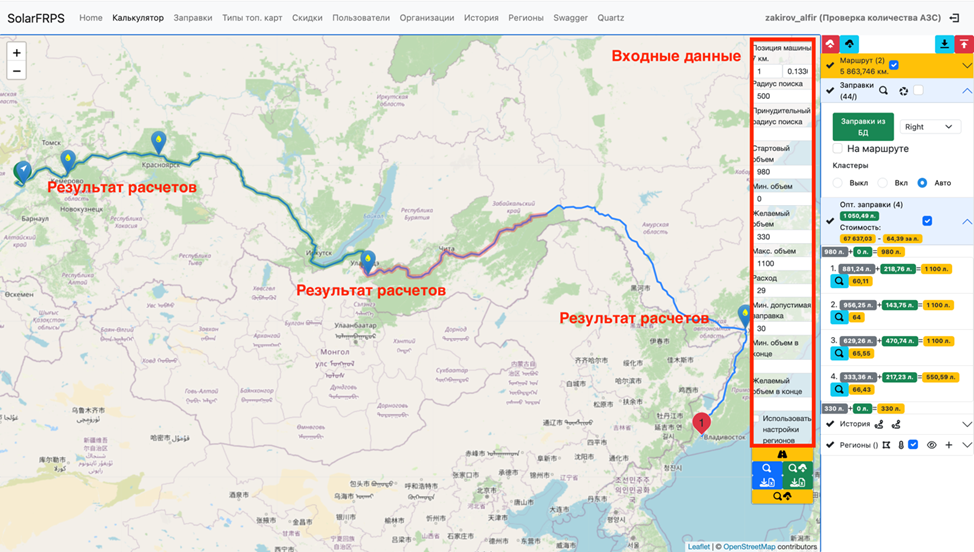Select the Авто clusters radio button
The width and height of the screenshot is (974, 552).
922,183
